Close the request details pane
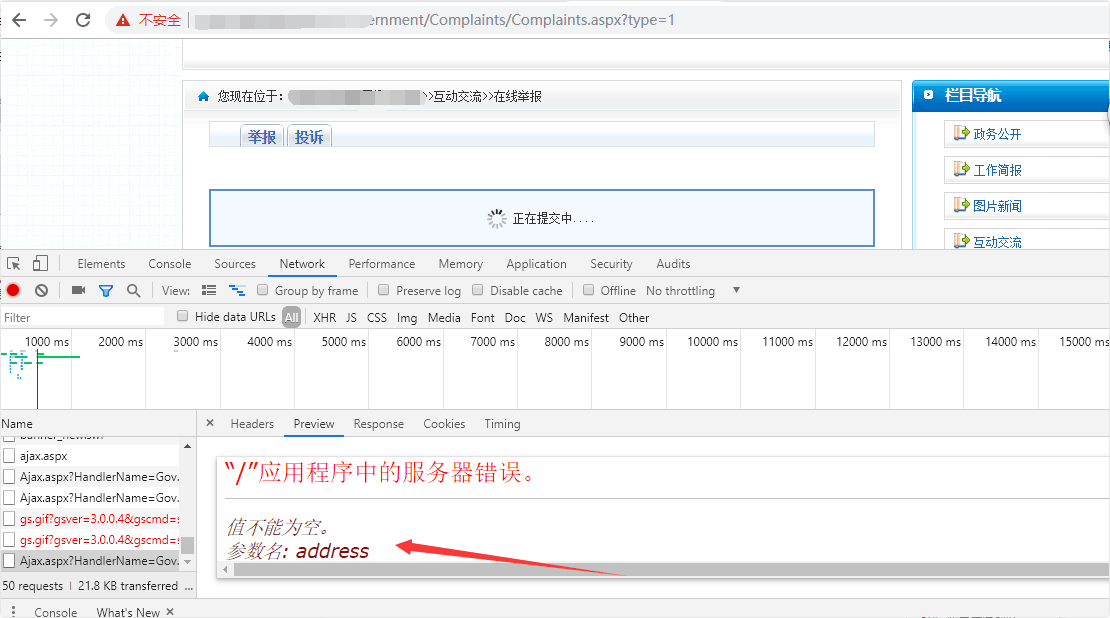This screenshot has height=618, width=1110. [210, 423]
